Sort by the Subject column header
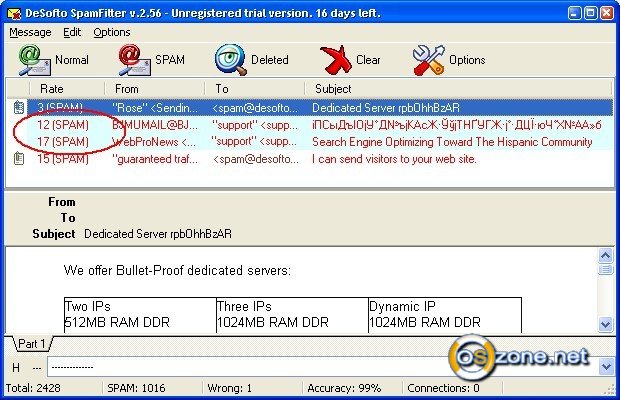 [x=459, y=89]
